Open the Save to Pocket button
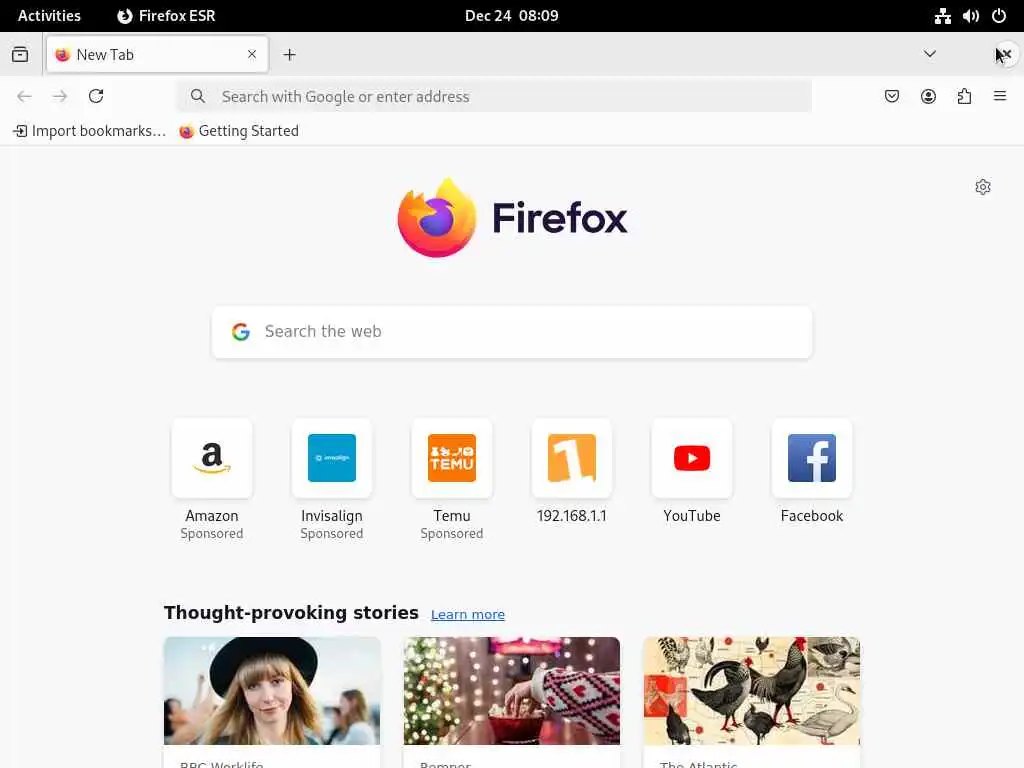This screenshot has height=768, width=1024. pos(891,97)
